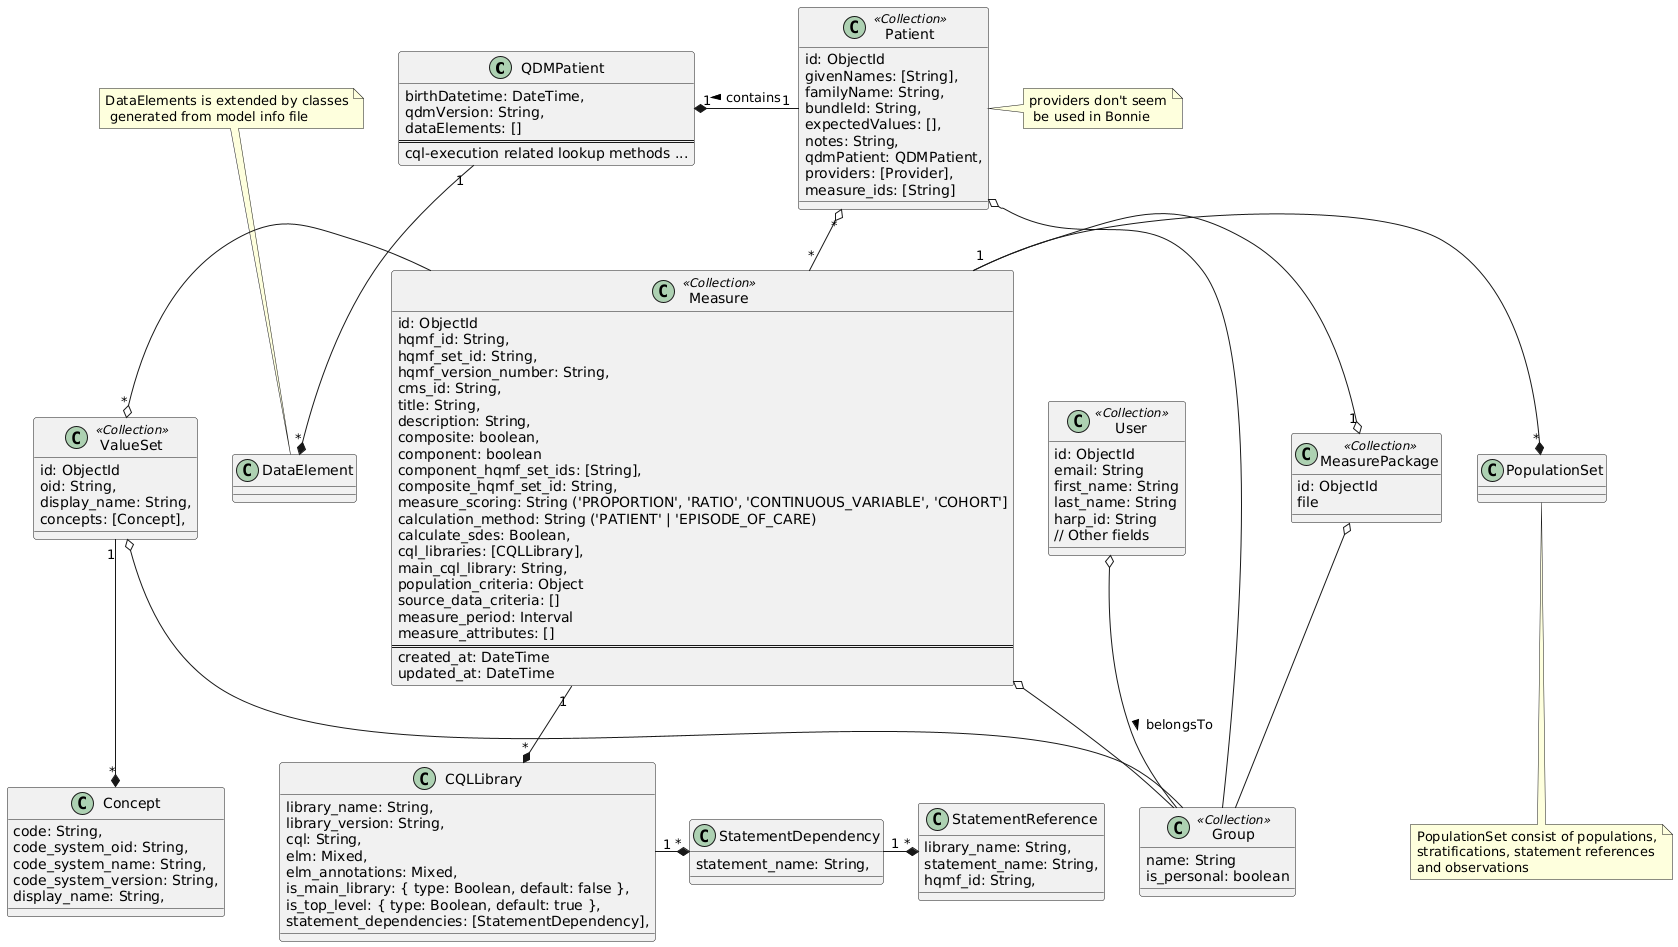Click the statement_dependencies field in CQLLibrary
Viewport: 1678px width, 947px height.
point(467,921)
